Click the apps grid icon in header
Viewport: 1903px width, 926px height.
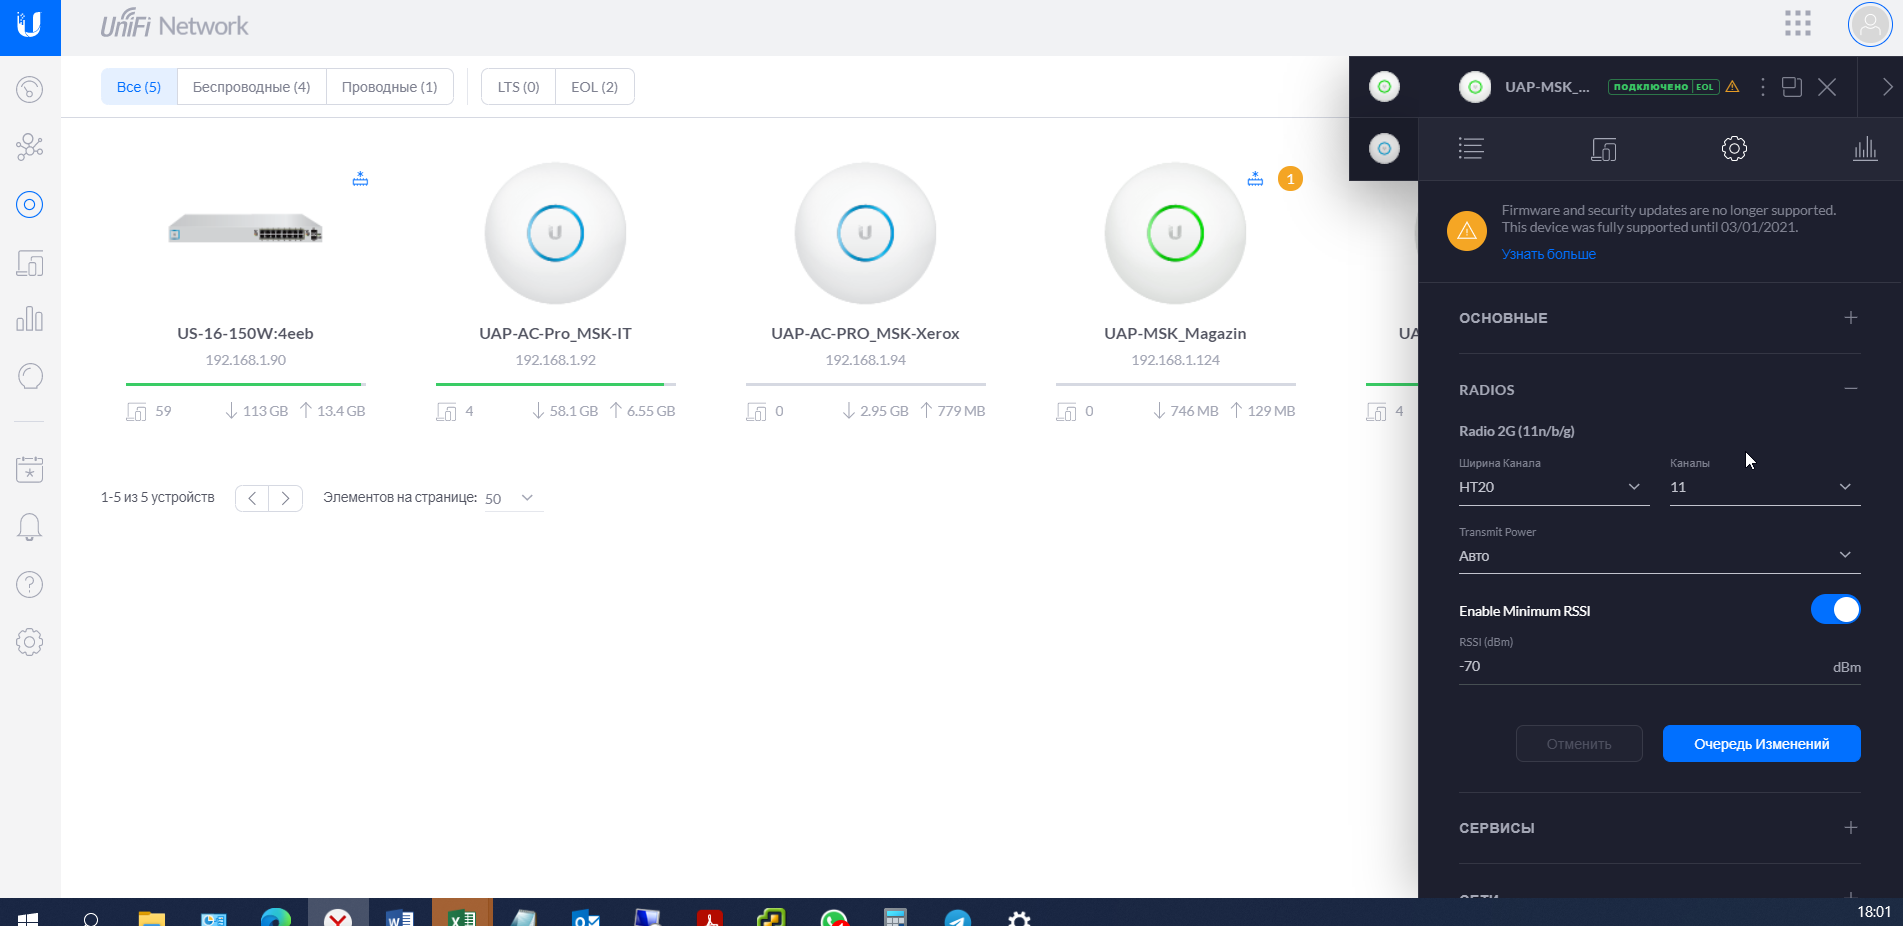[1798, 24]
